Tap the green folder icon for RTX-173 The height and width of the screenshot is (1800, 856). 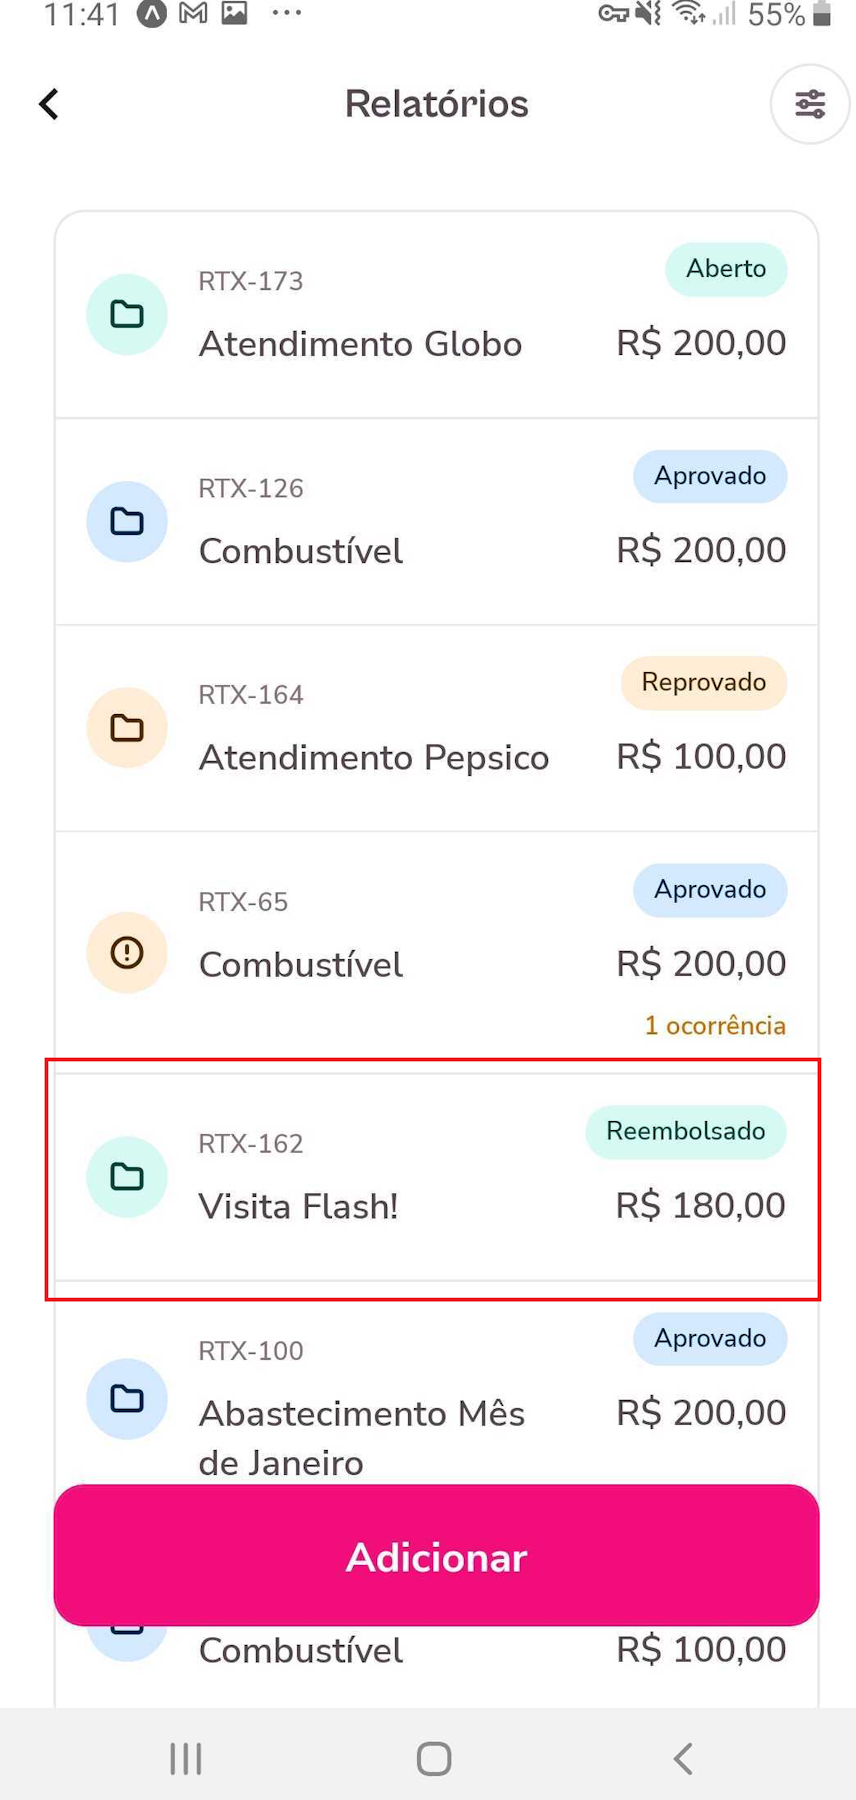click(x=127, y=314)
